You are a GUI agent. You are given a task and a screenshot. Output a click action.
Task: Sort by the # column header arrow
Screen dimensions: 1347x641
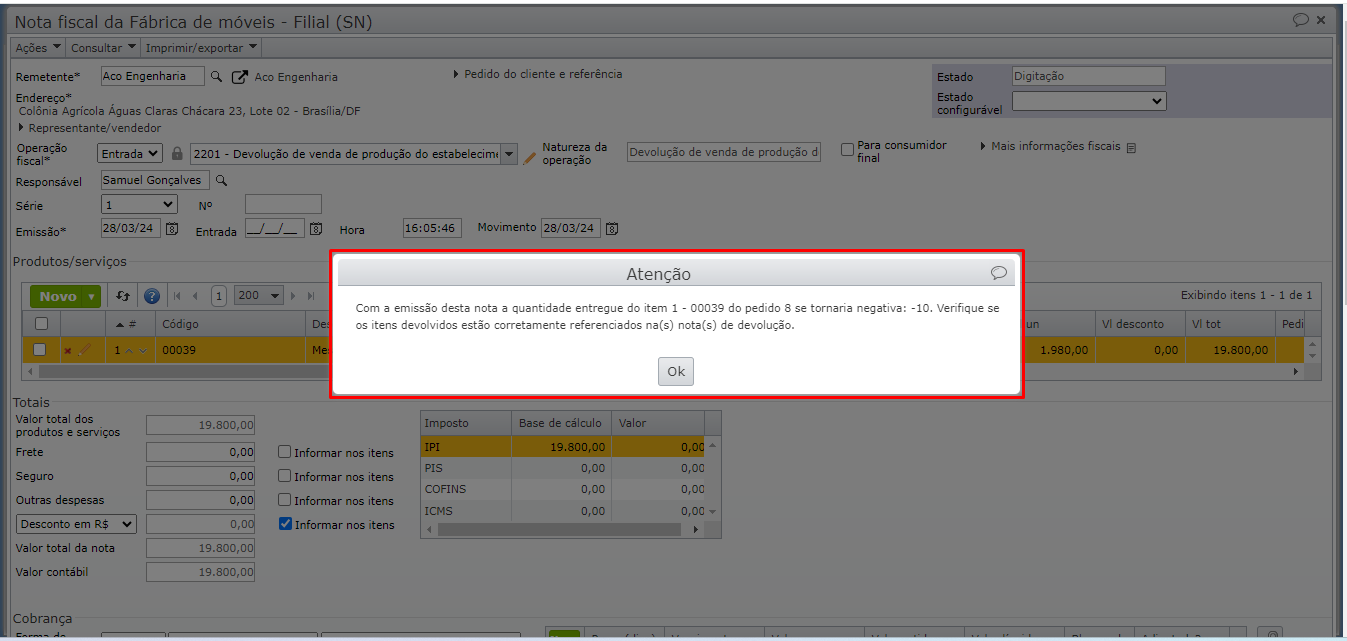pyautogui.click(x=121, y=324)
